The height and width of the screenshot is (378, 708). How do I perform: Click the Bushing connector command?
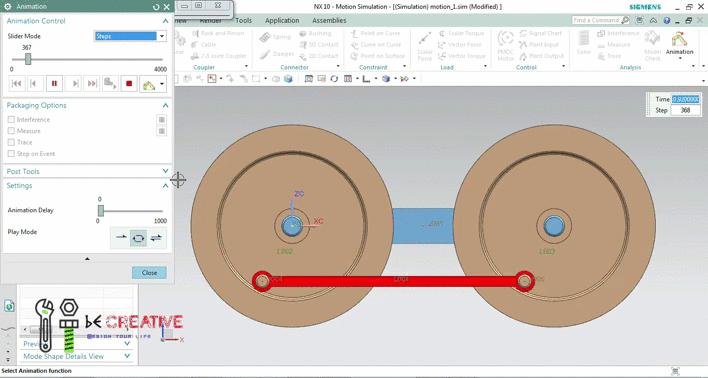pos(315,33)
